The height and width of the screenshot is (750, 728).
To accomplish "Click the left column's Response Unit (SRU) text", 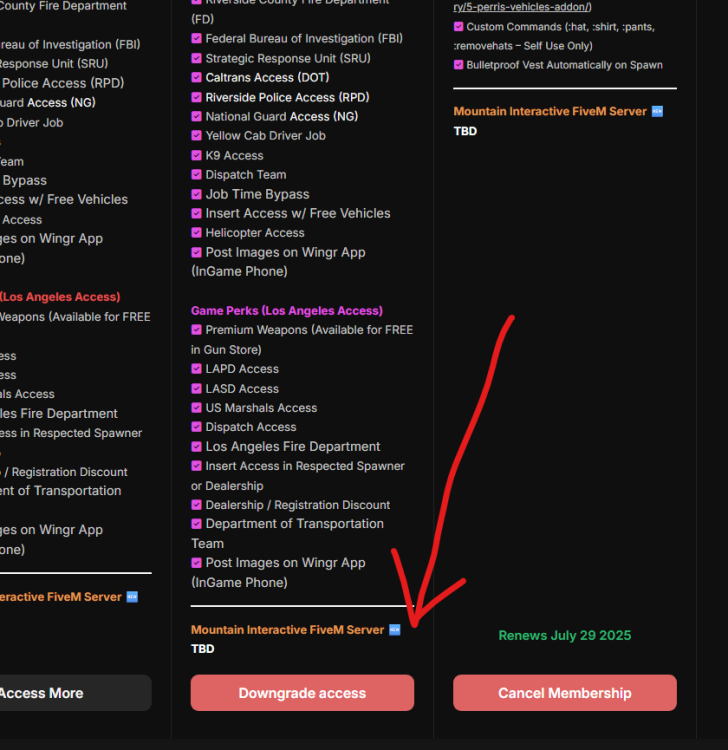I will click(x=54, y=64).
